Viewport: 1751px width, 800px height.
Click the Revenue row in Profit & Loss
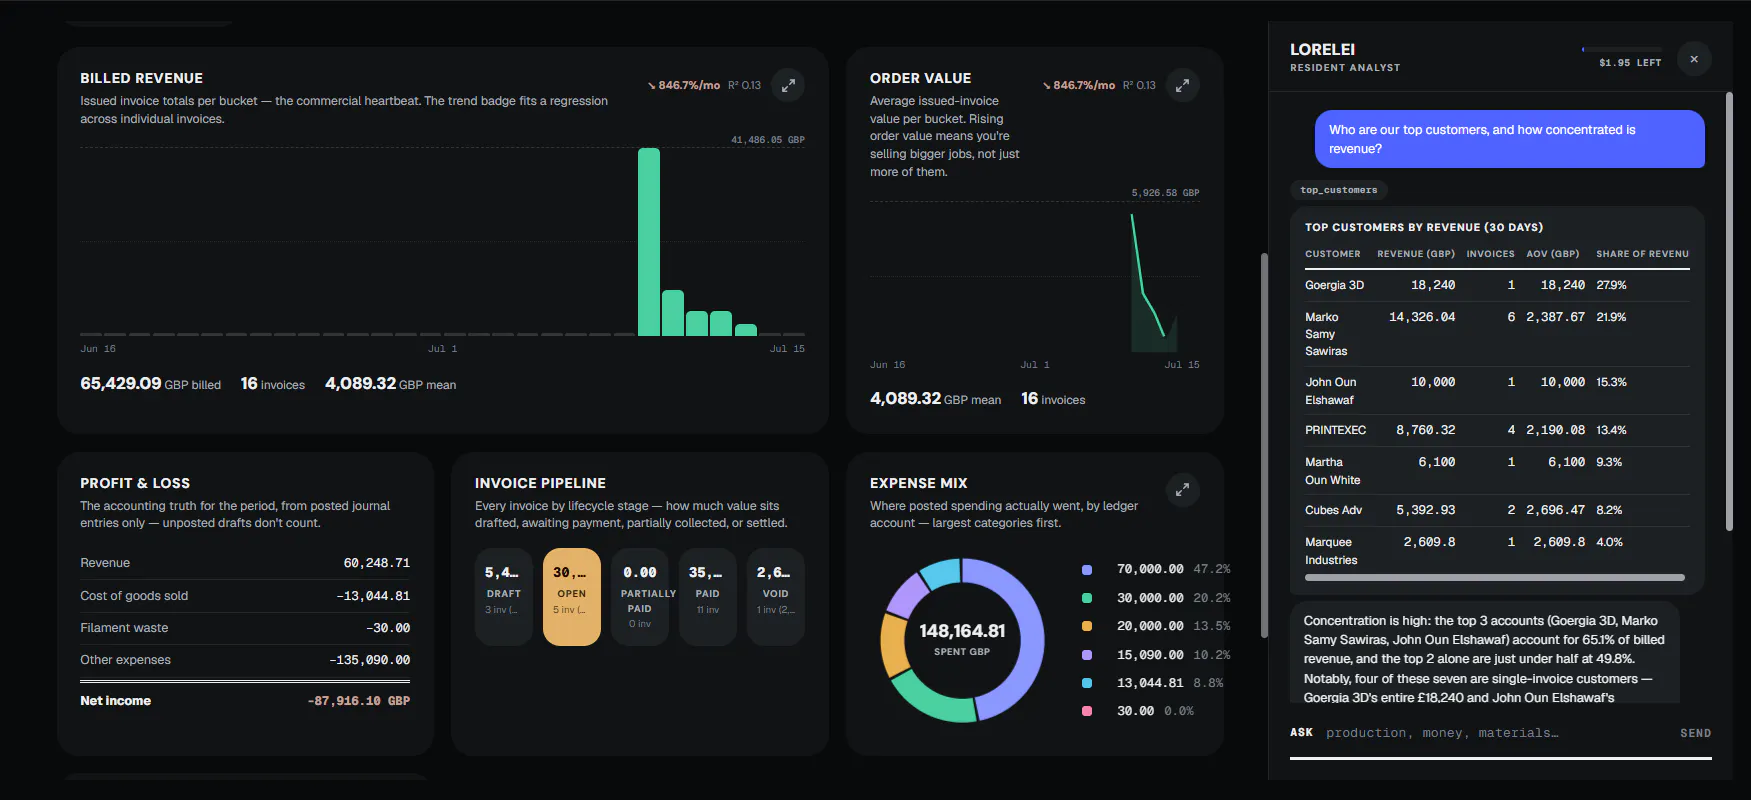pos(245,563)
